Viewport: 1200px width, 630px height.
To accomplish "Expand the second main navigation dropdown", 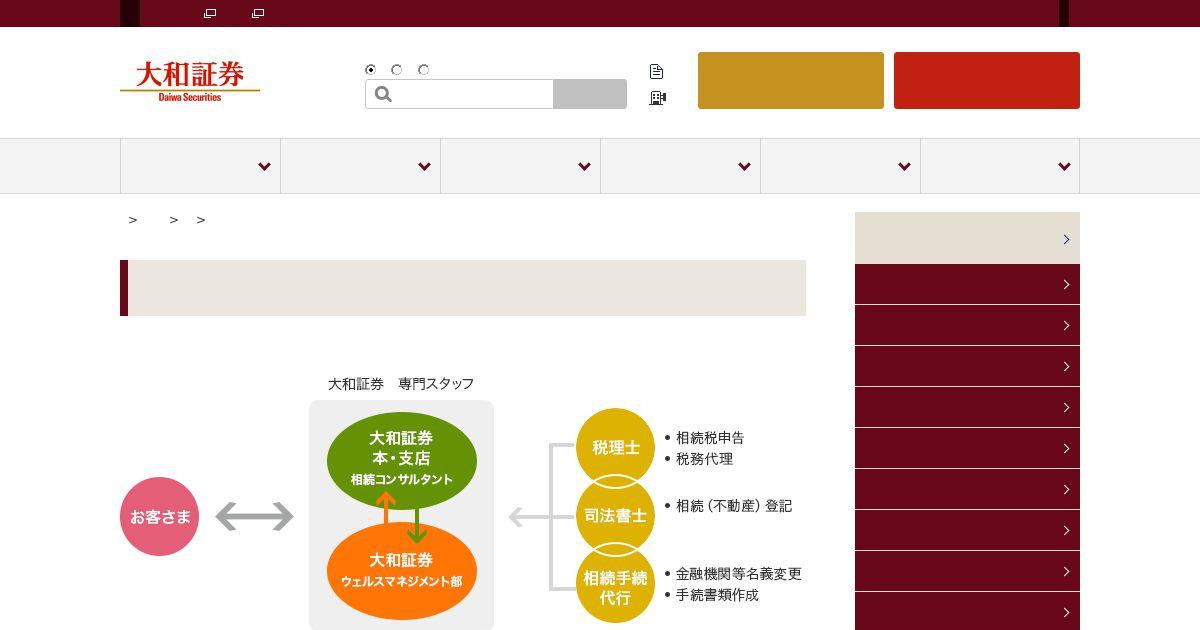I will pos(360,166).
